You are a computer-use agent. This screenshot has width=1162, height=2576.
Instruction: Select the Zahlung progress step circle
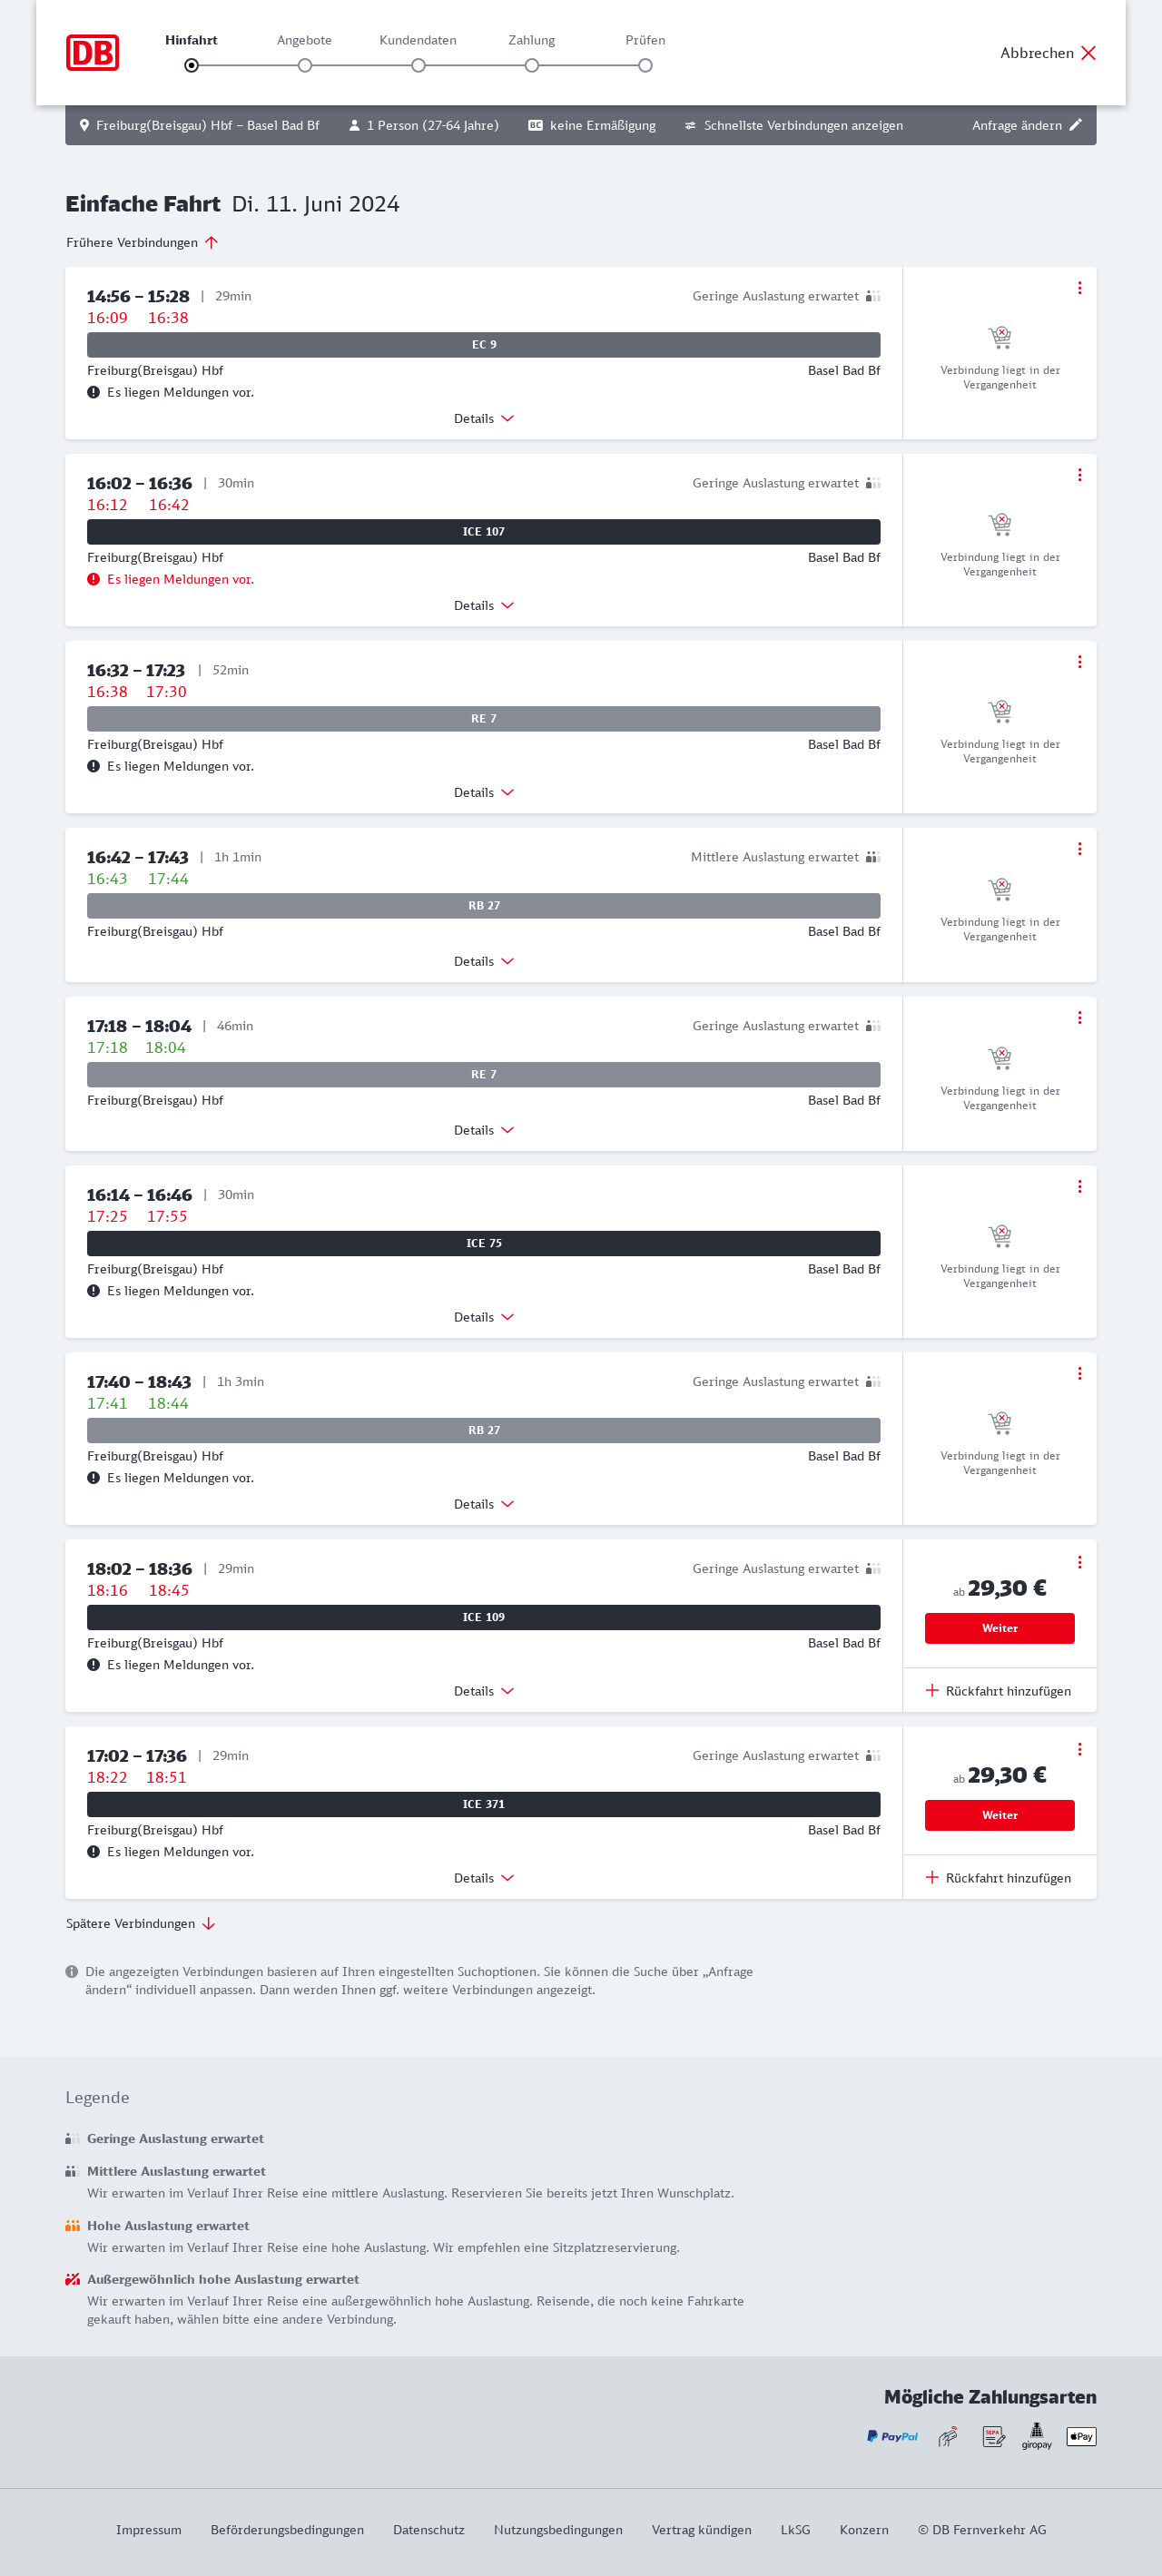pos(532,66)
